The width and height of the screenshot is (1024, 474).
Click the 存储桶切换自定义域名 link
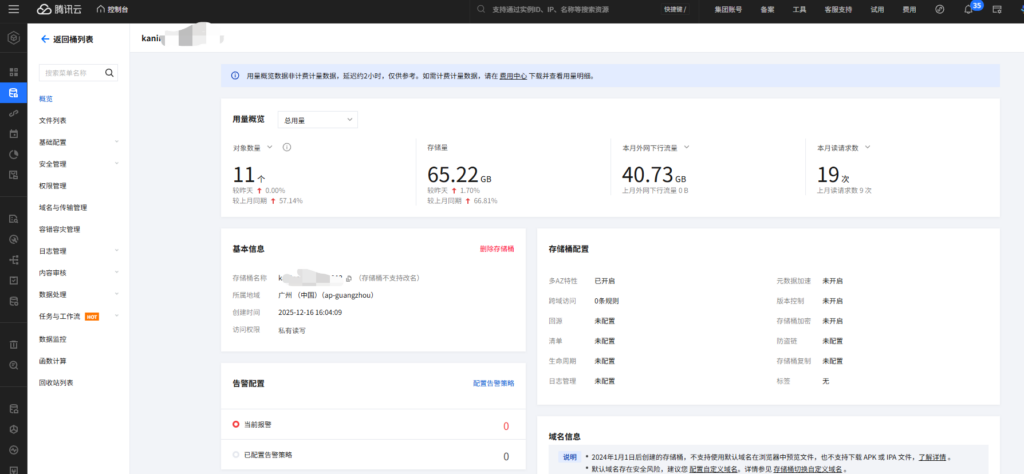808,469
